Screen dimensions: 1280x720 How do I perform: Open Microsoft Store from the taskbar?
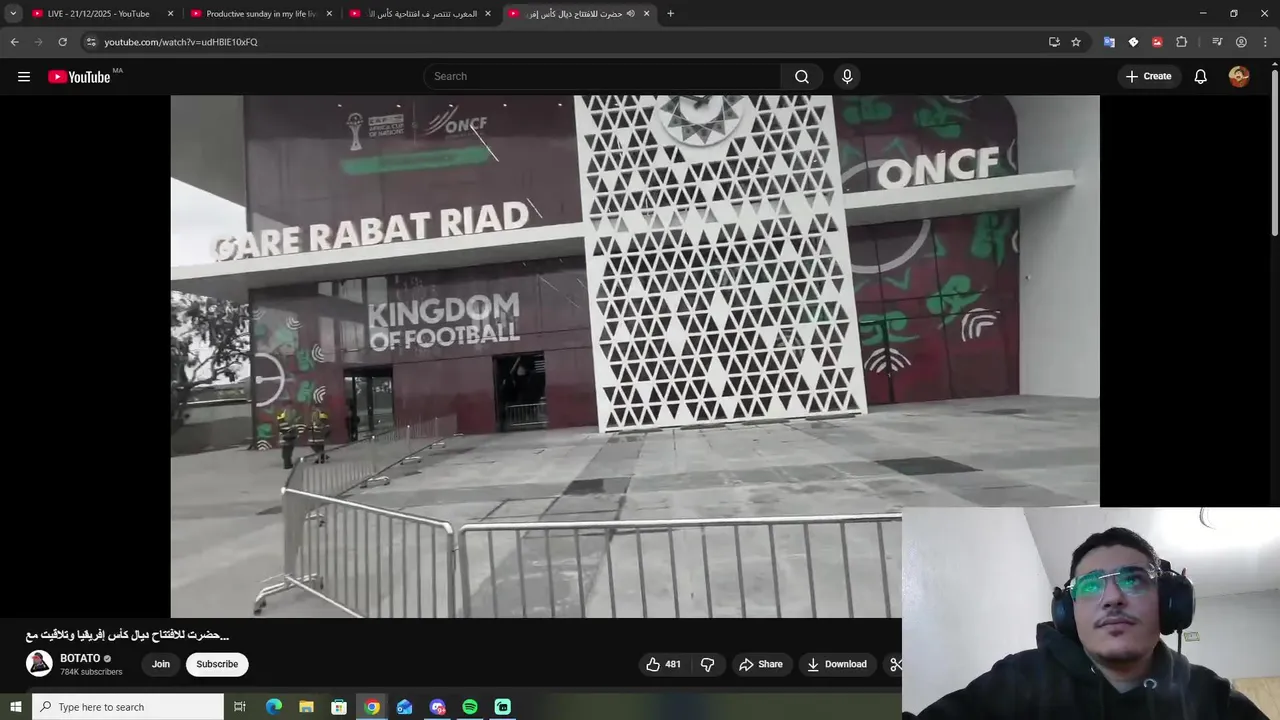point(339,707)
